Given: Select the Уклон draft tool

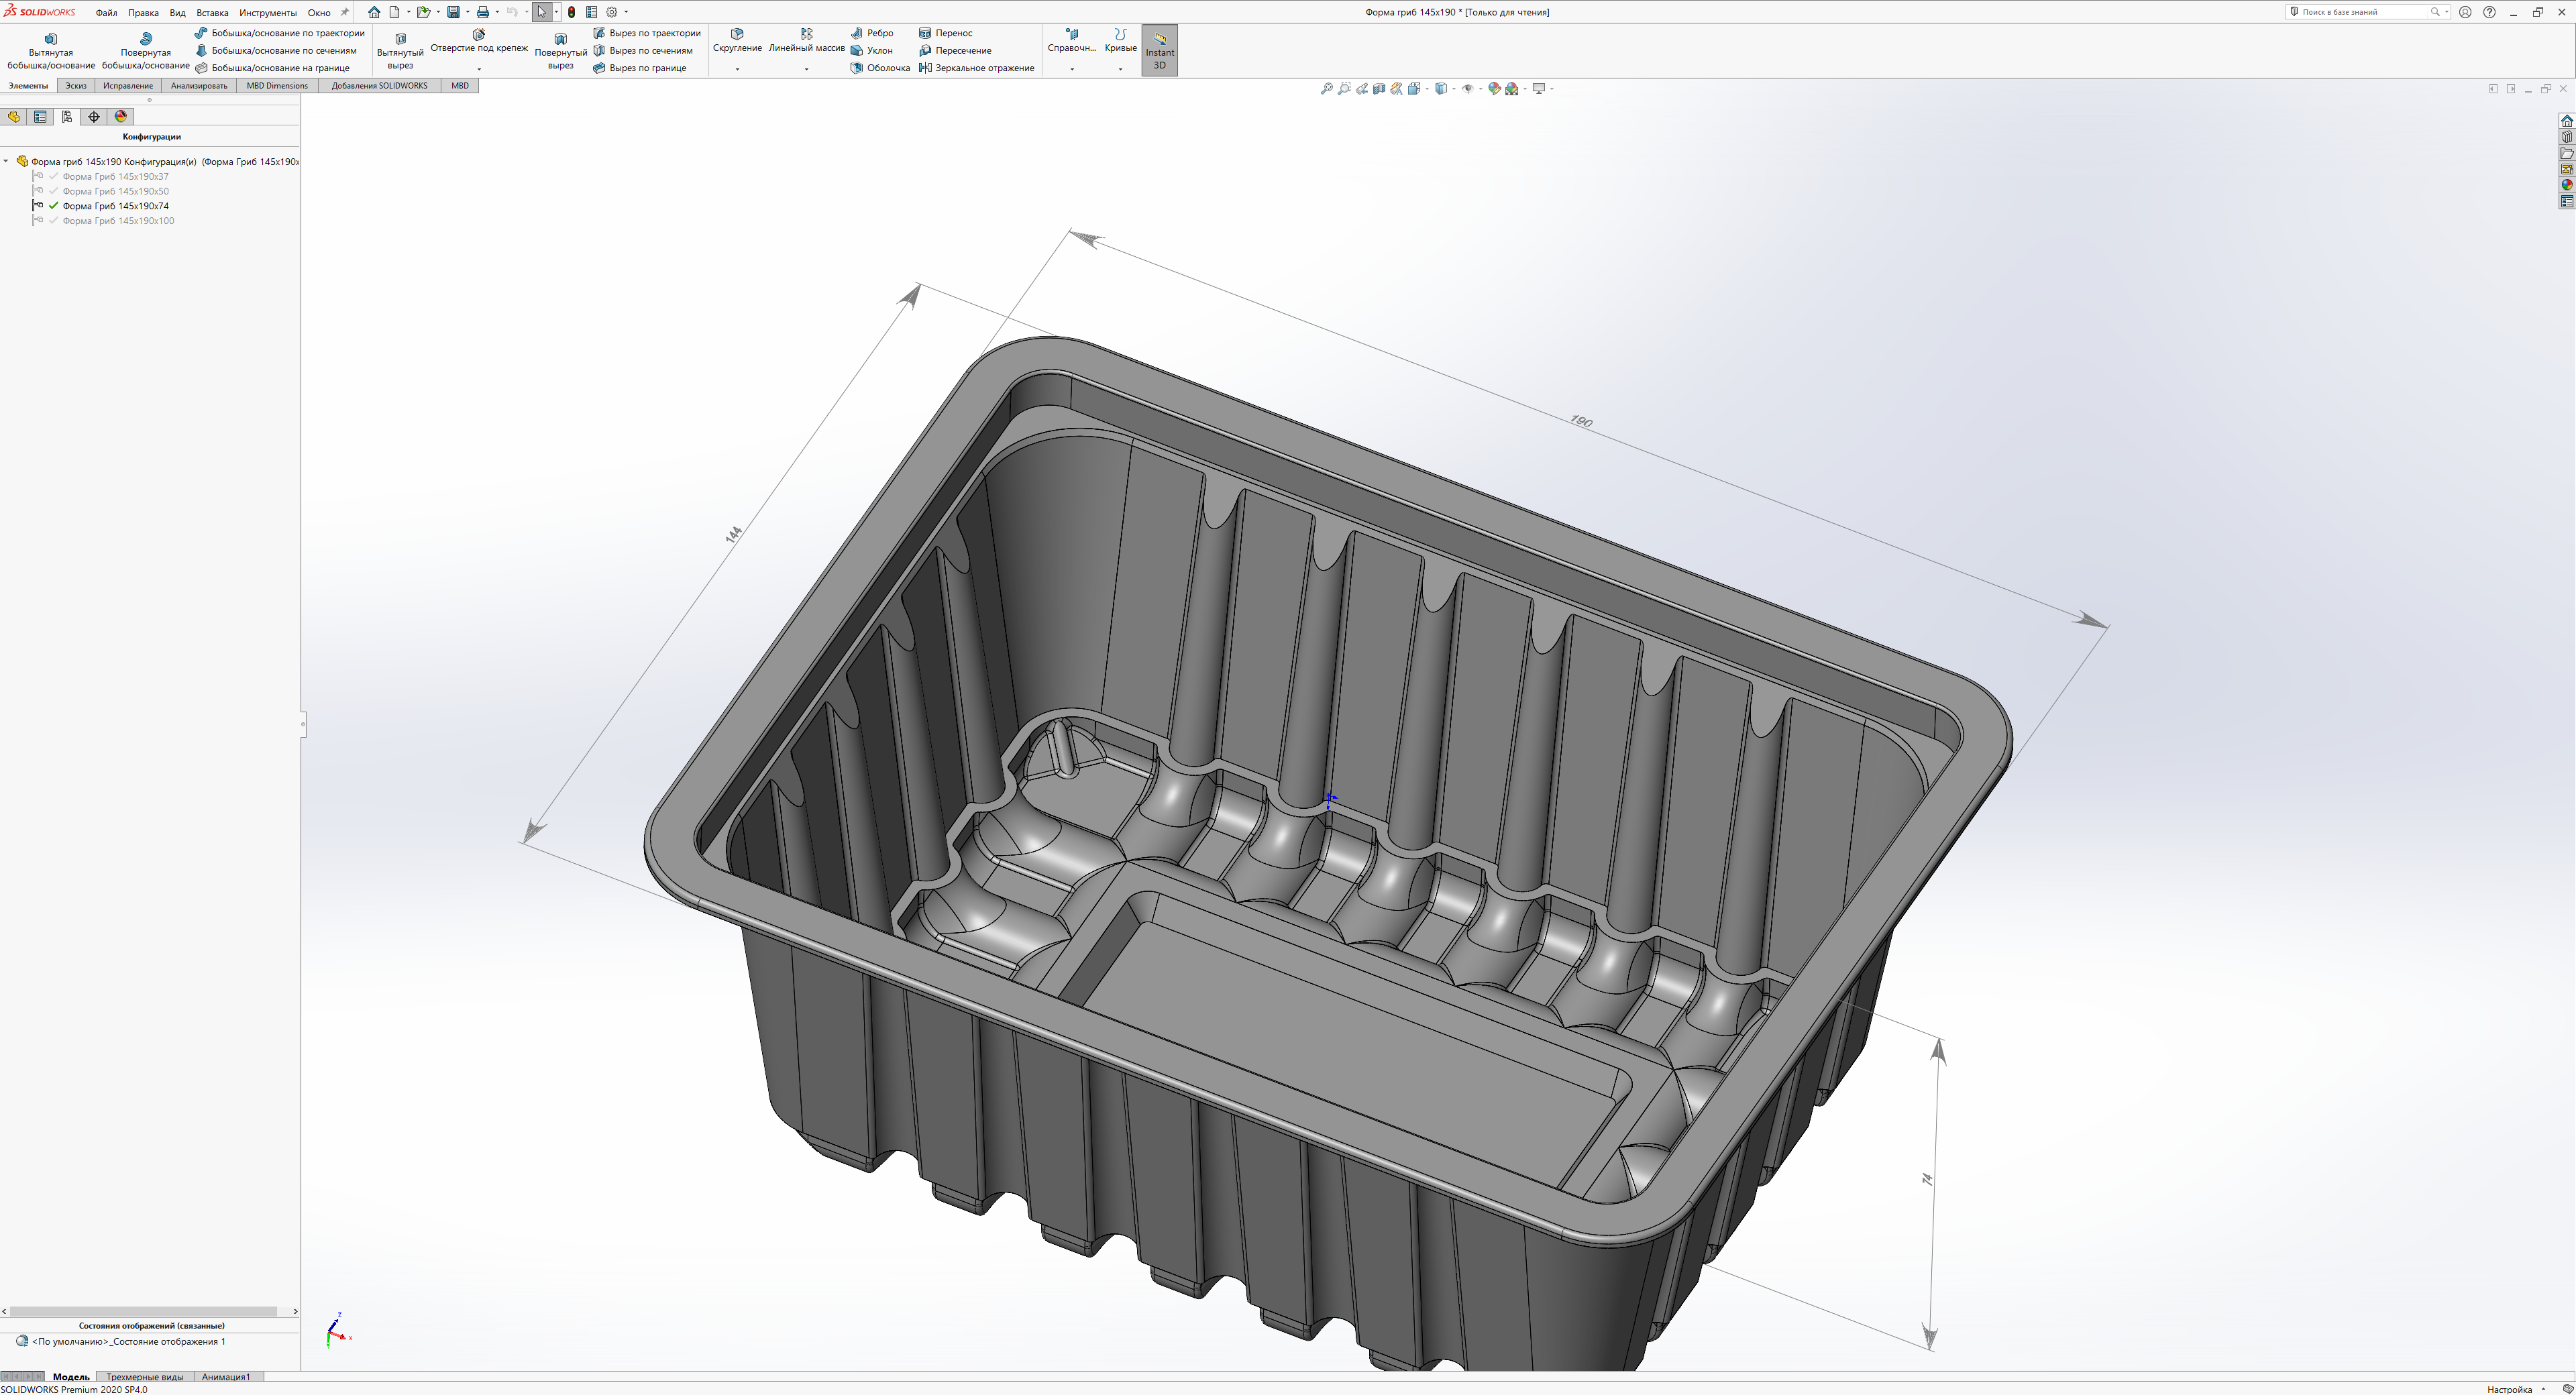Looking at the screenshot, I should click(872, 50).
